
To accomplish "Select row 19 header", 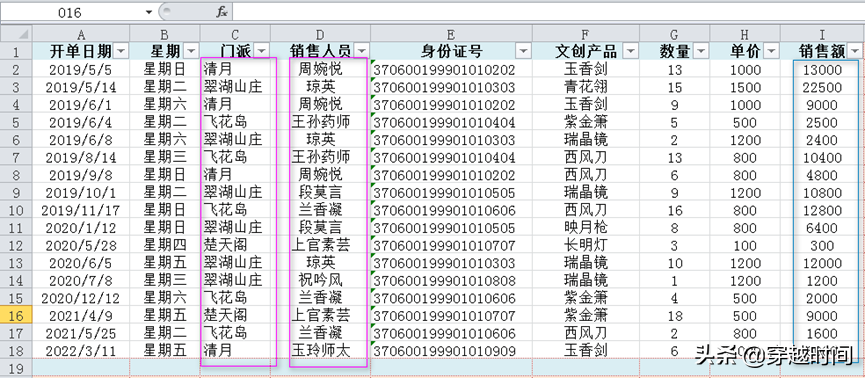I will pyautogui.click(x=16, y=369).
